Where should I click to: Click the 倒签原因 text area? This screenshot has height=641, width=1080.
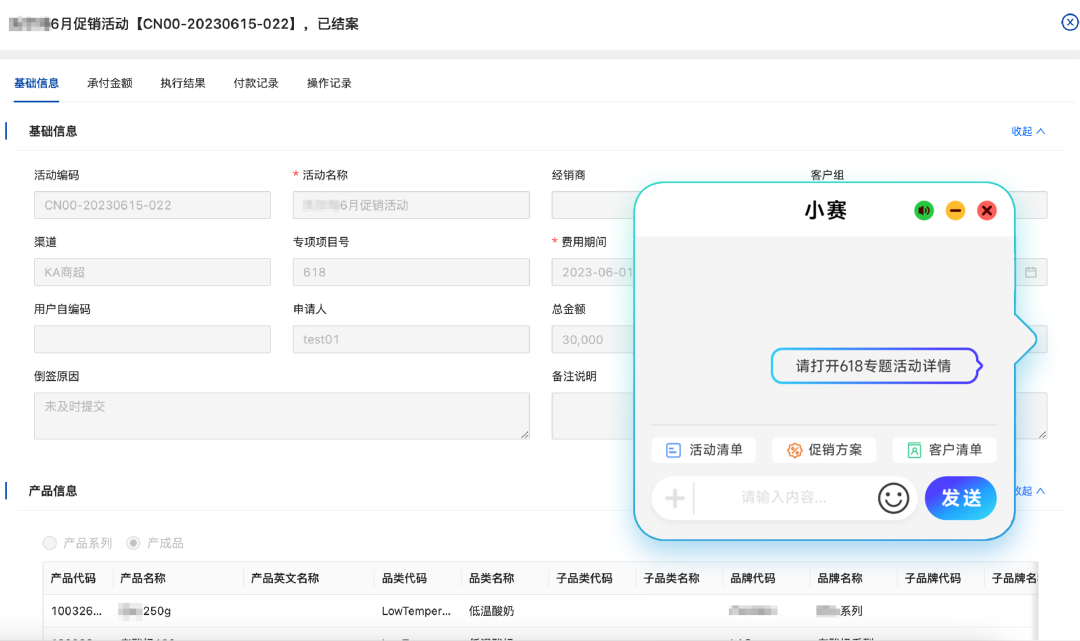(x=281, y=415)
